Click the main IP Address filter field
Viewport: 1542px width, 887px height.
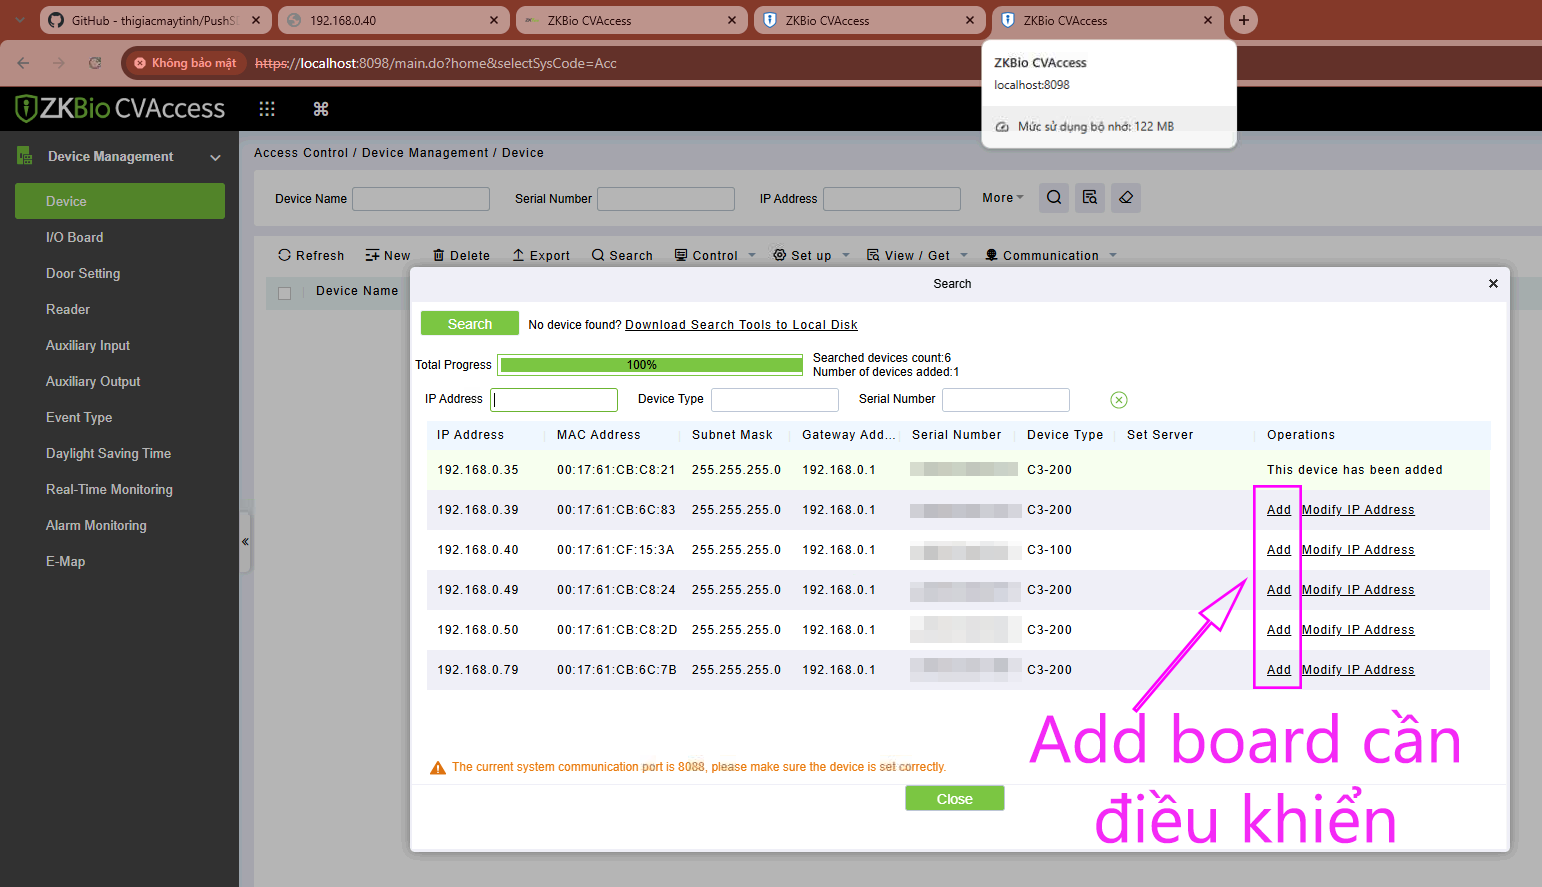(x=892, y=199)
